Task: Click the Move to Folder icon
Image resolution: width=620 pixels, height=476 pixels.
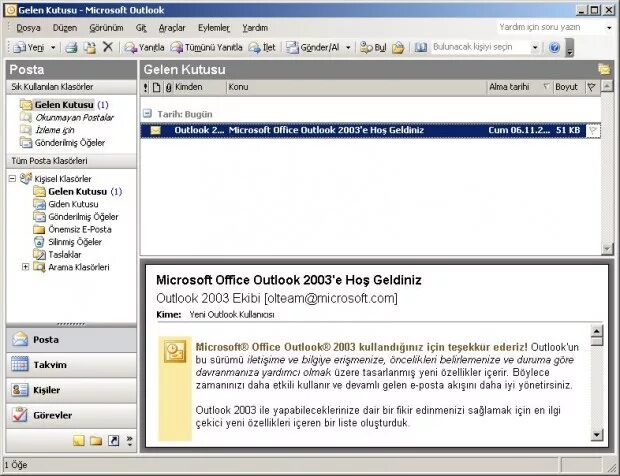Action: (x=90, y=47)
